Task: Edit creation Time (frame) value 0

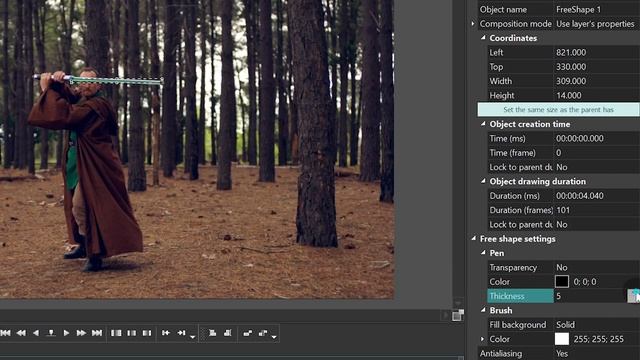Action: pos(596,153)
